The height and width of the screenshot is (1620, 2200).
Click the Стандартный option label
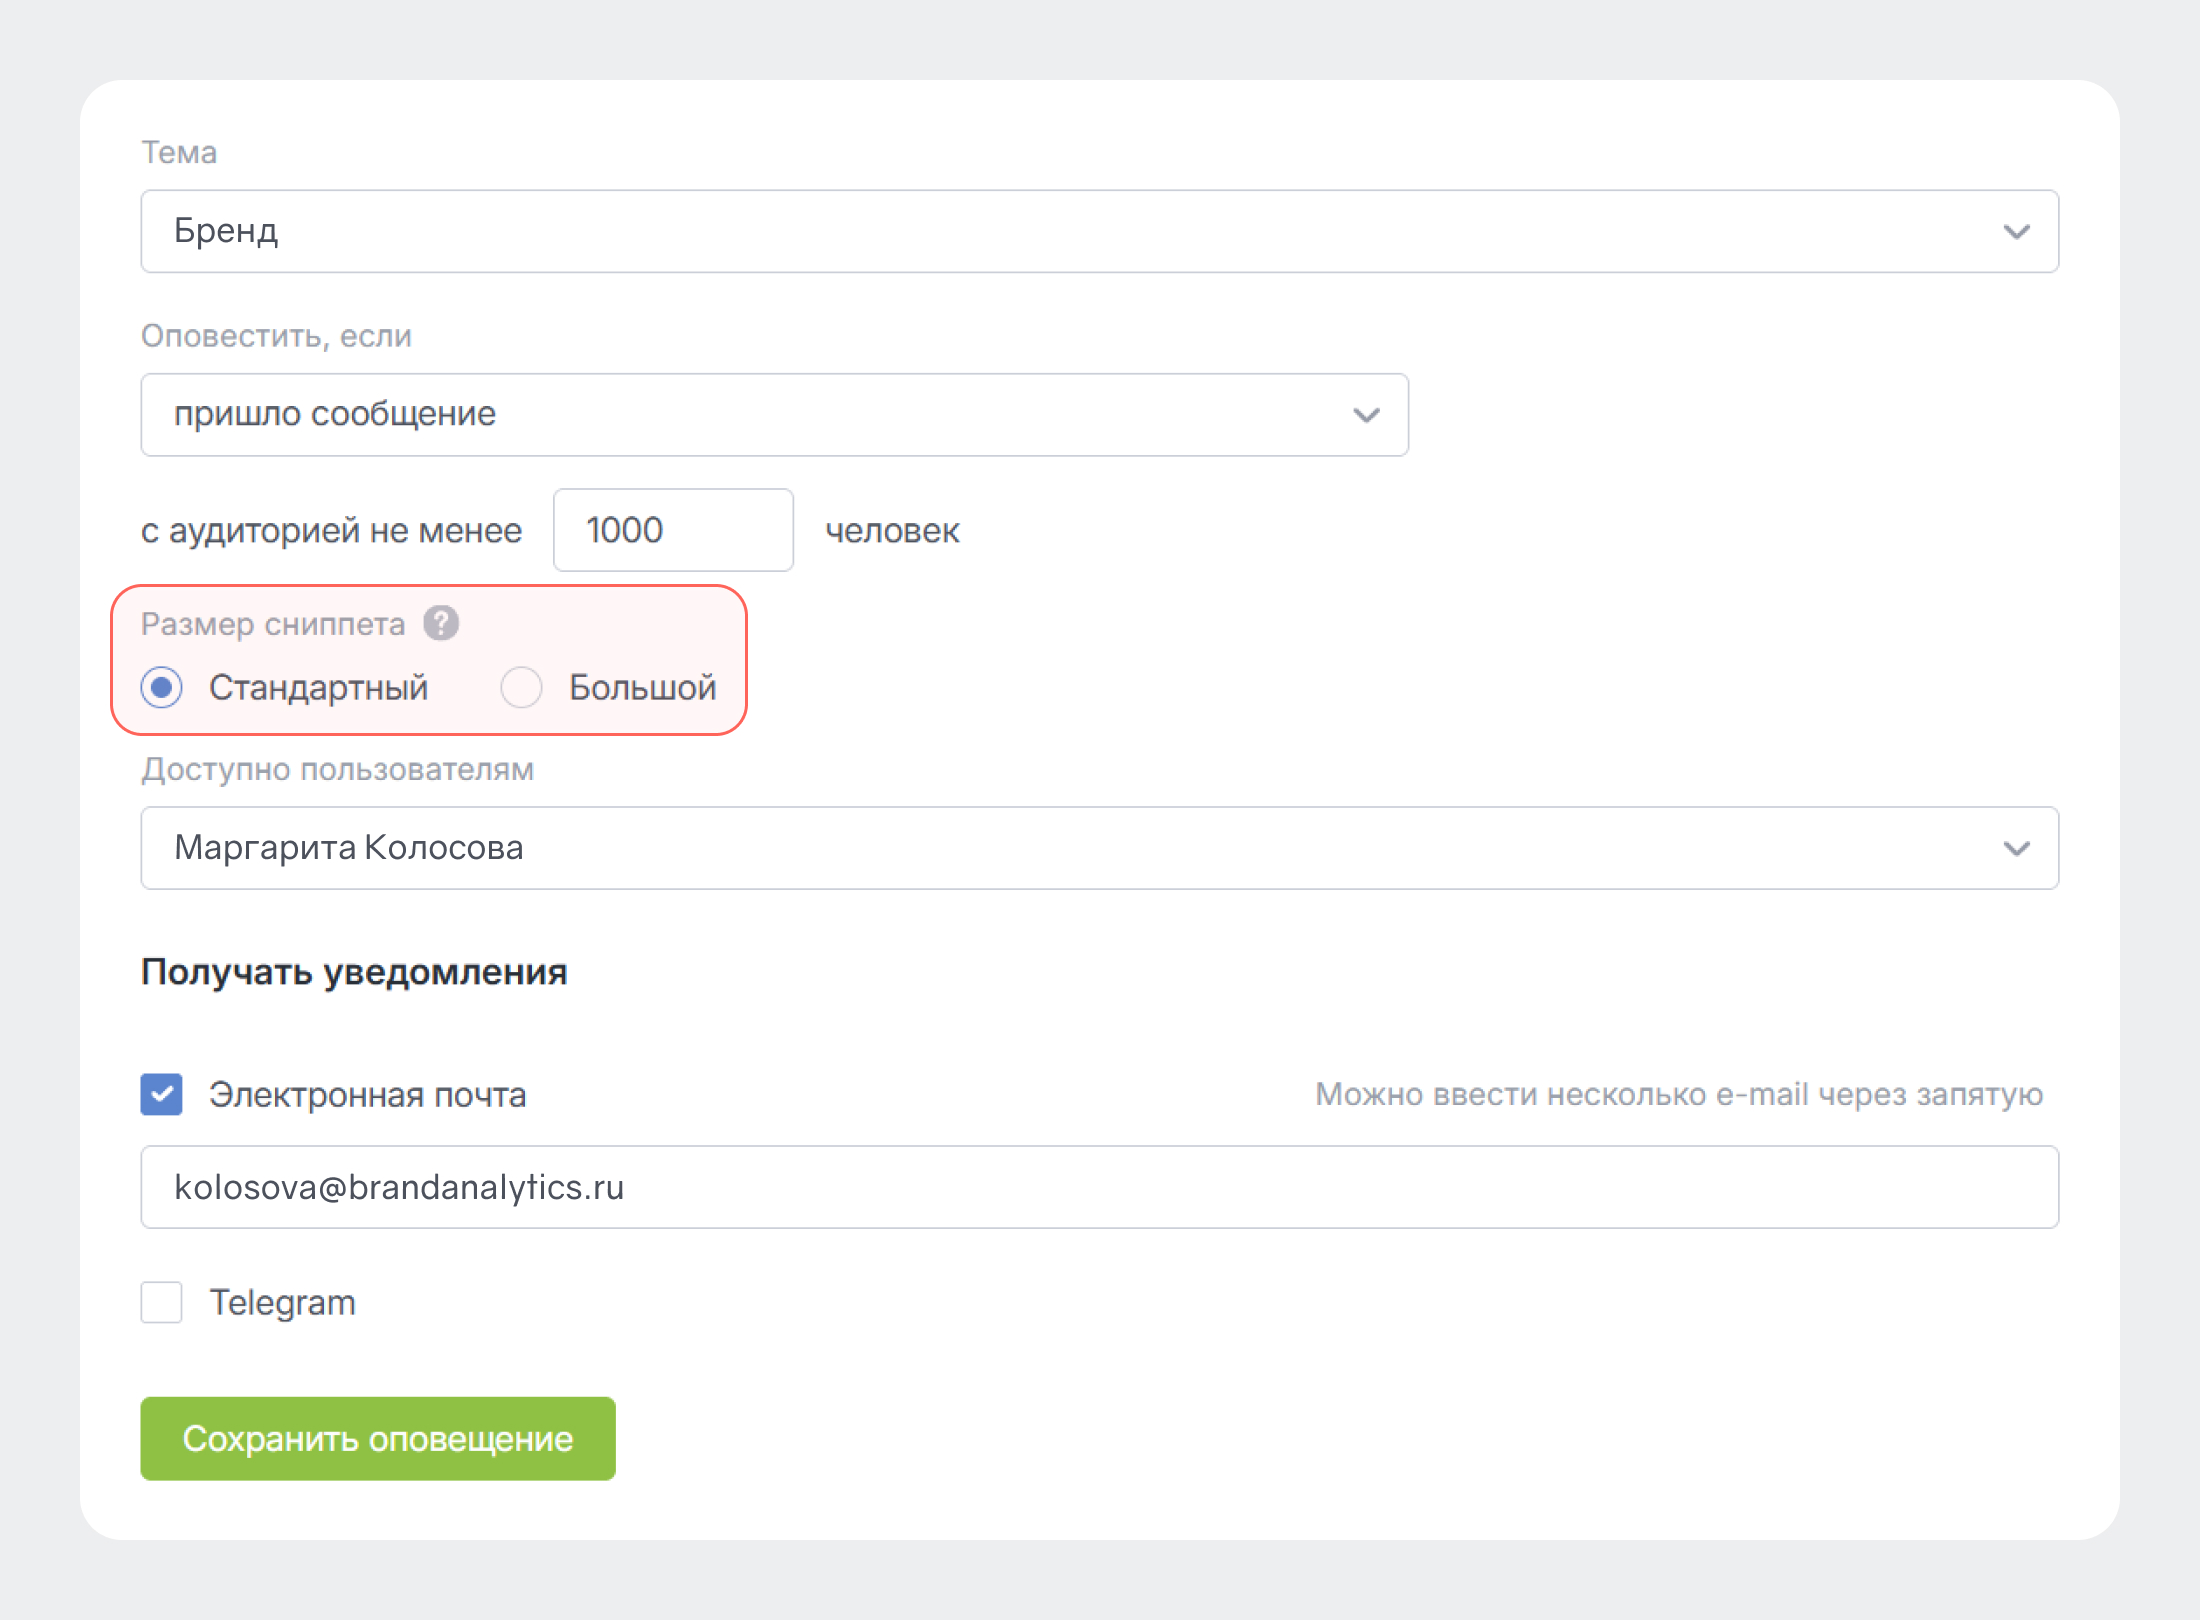(318, 688)
